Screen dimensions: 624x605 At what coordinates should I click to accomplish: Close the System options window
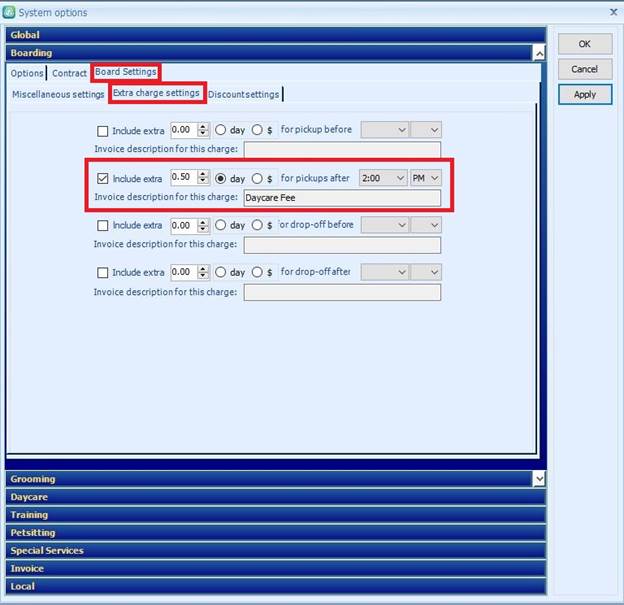(x=613, y=12)
